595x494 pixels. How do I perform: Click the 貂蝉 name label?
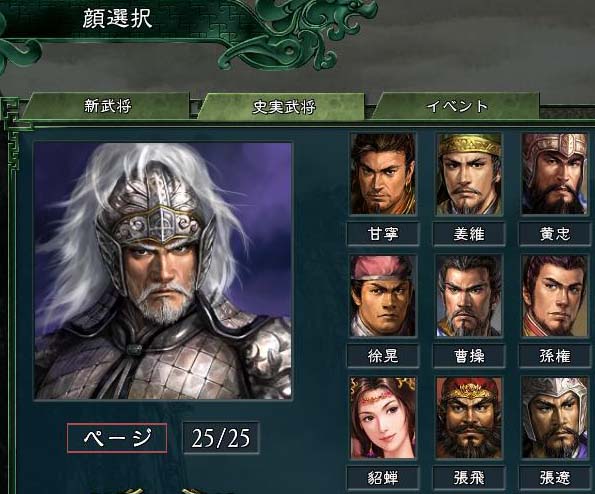click(x=383, y=478)
